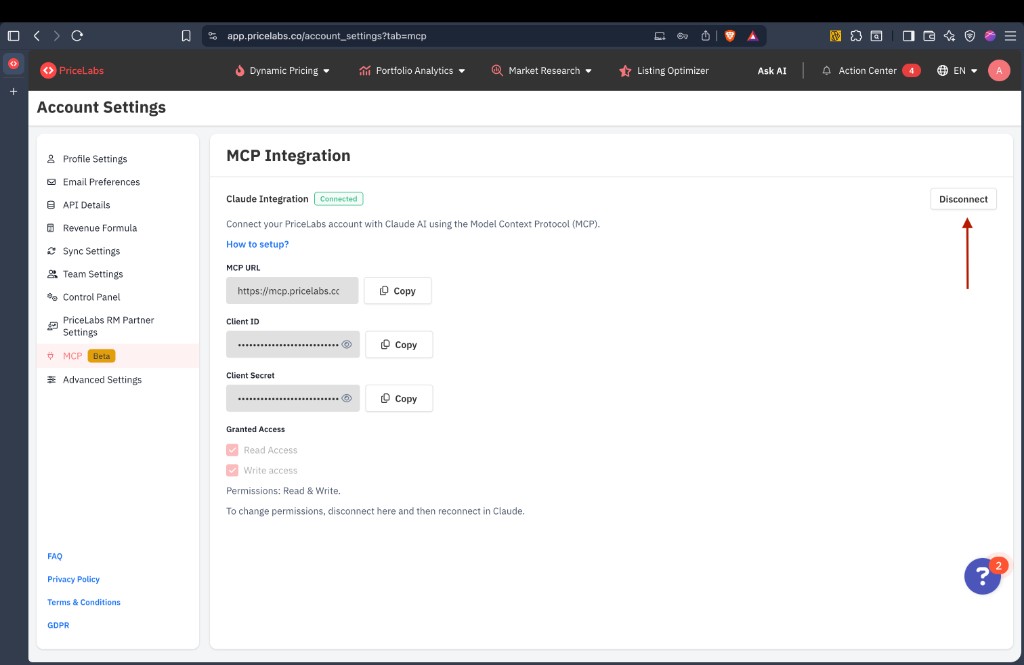1024x665 pixels.
Task: Copy the Client ID
Action: pyautogui.click(x=399, y=344)
